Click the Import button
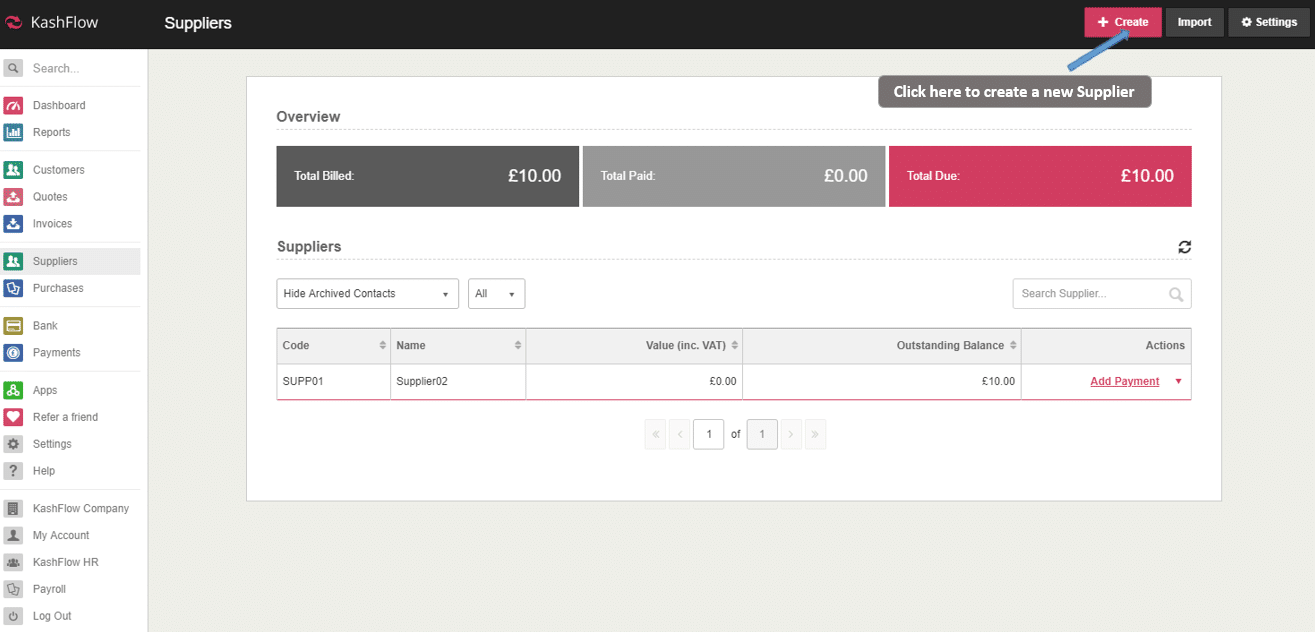This screenshot has width=1315, height=632. 1194,22
